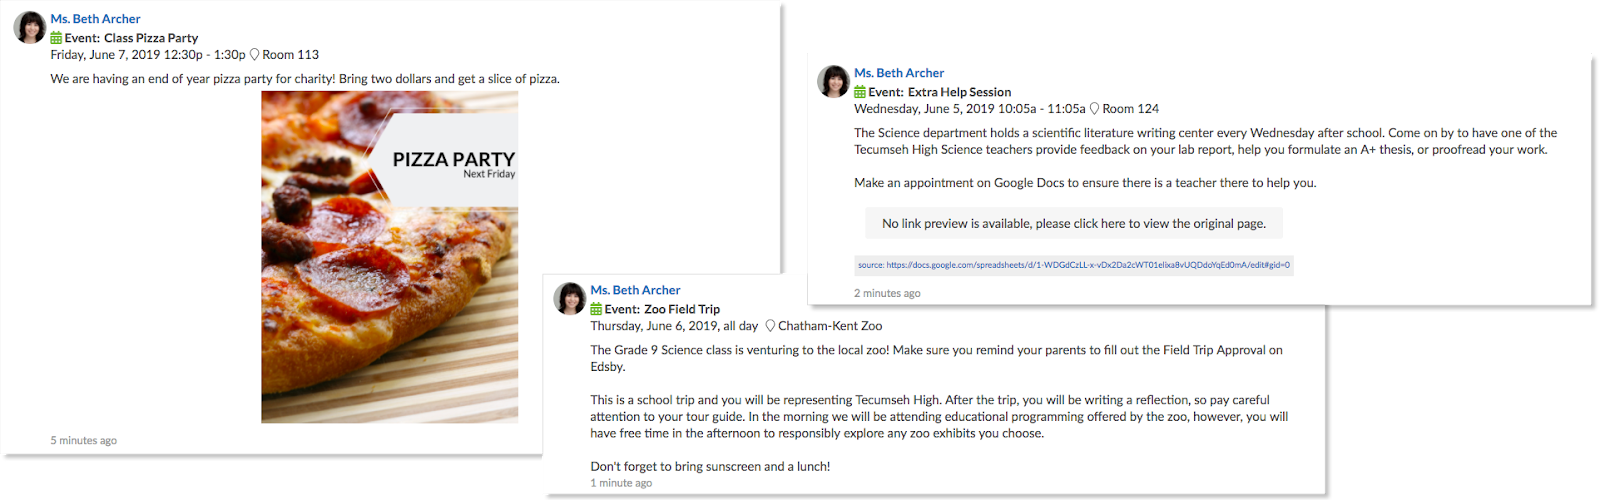This screenshot has height=500, width=1600.
Task: Click the Grade 9 Science class zoo paragraph
Action: coord(936,358)
